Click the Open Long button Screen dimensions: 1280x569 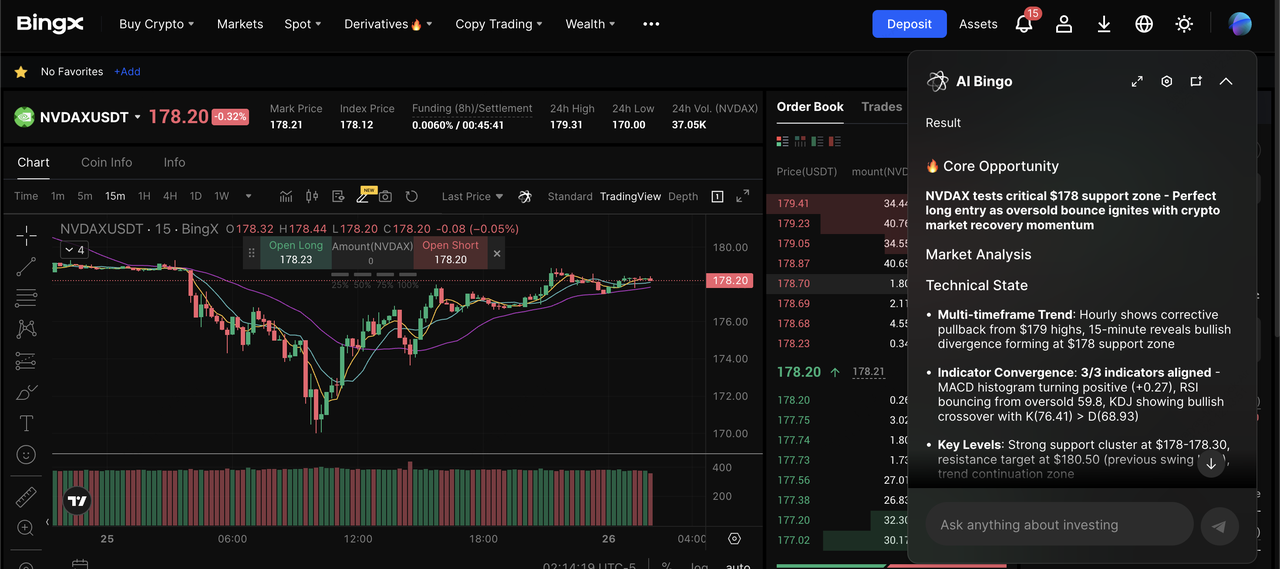point(296,252)
